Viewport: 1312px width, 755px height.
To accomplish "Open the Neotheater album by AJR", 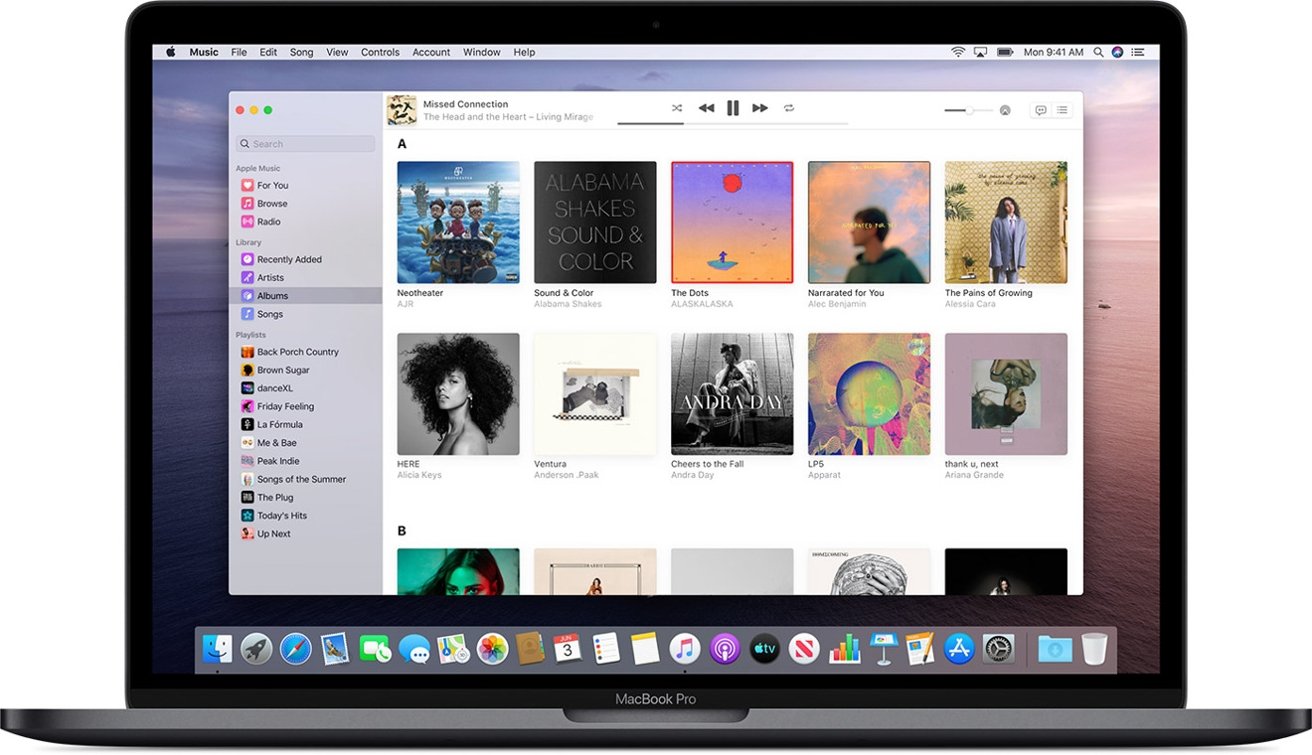I will point(458,222).
